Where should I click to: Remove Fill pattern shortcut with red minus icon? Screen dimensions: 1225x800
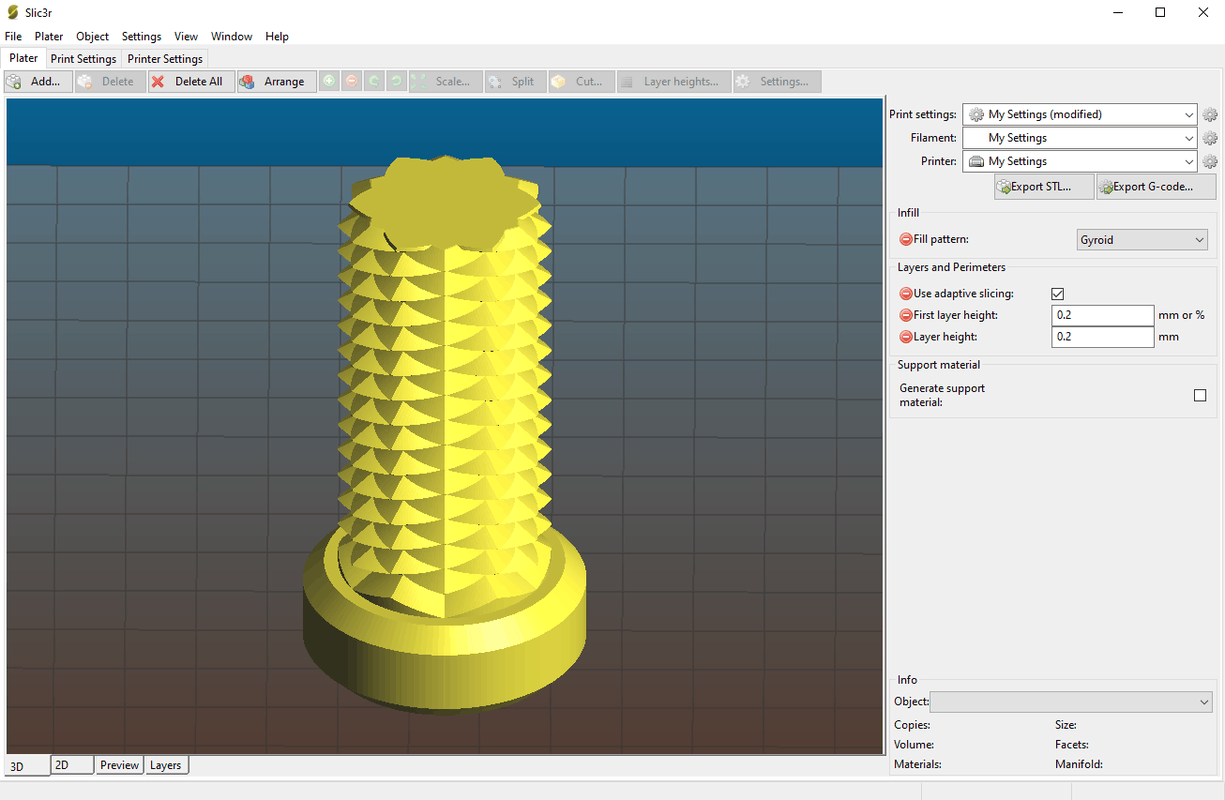pyautogui.click(x=906, y=240)
